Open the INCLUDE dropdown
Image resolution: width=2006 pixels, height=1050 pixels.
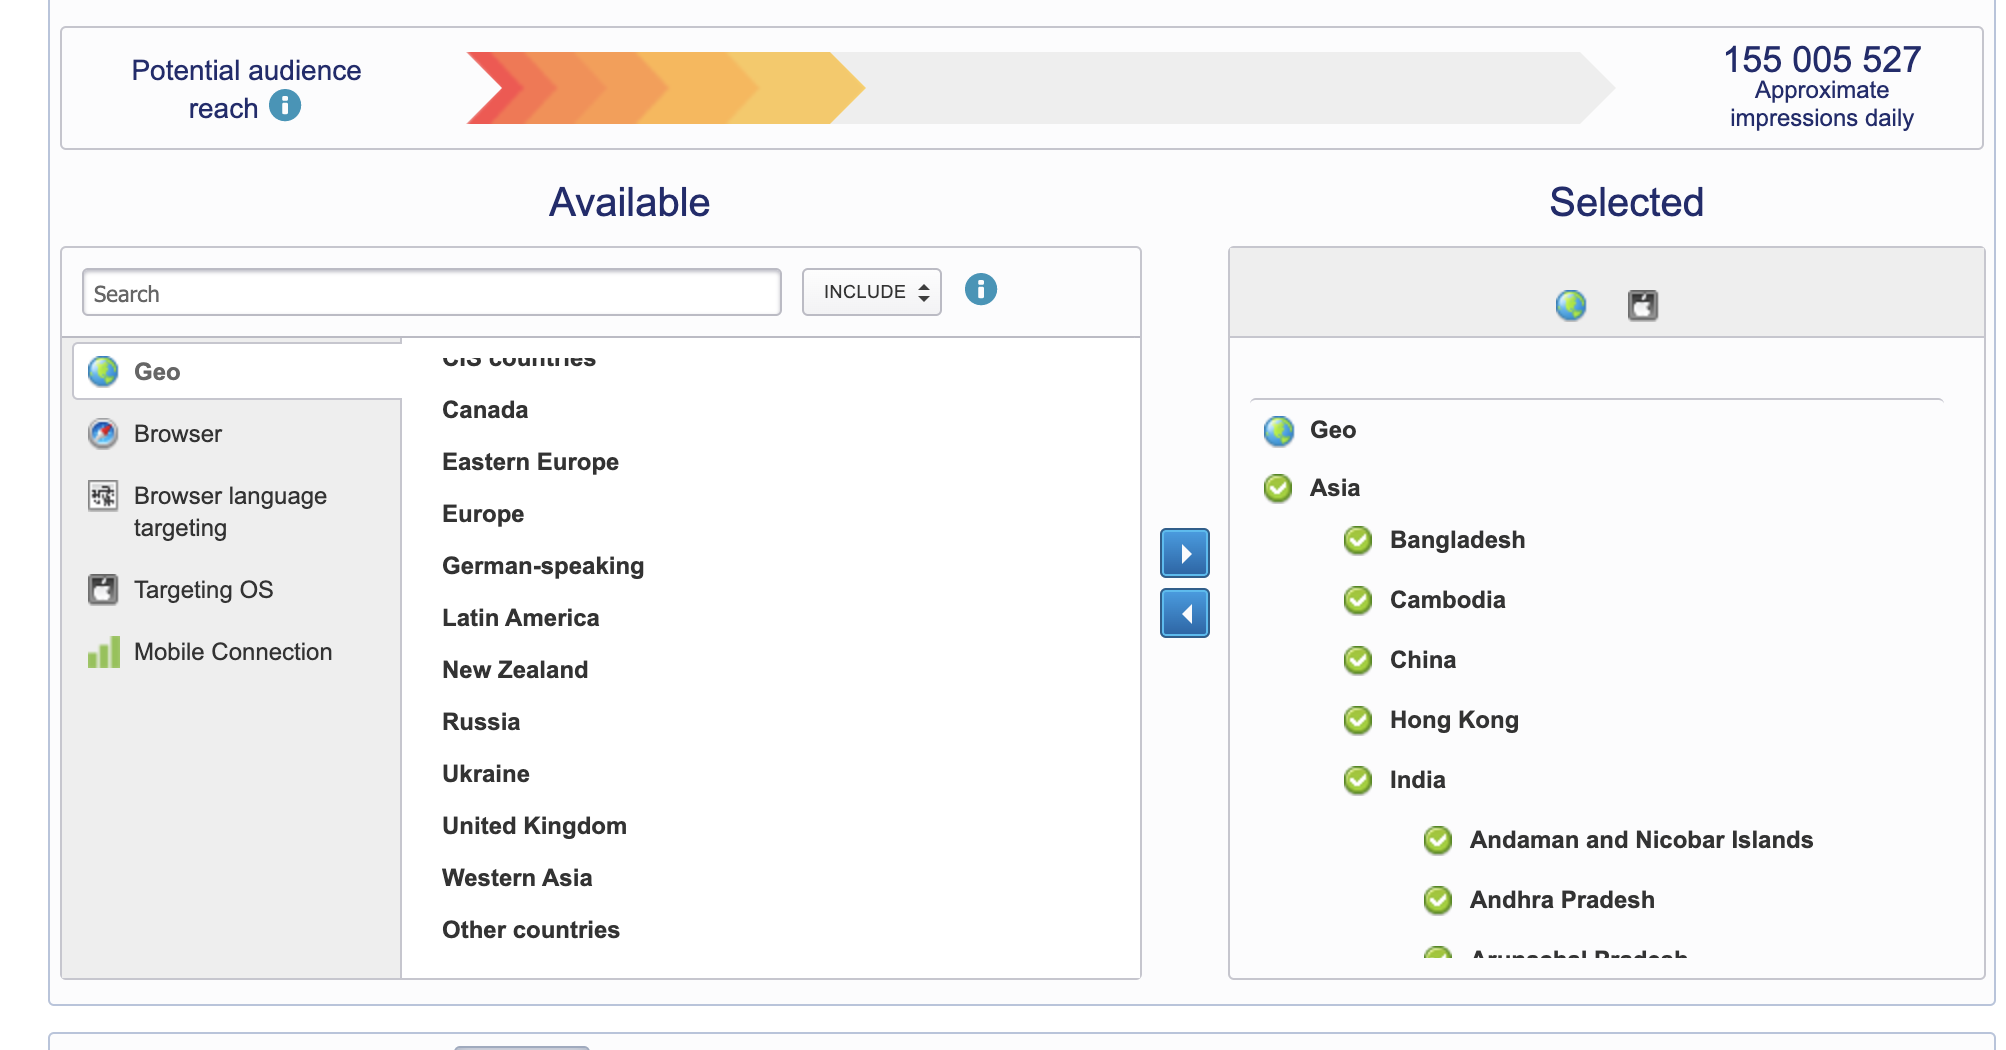click(871, 292)
